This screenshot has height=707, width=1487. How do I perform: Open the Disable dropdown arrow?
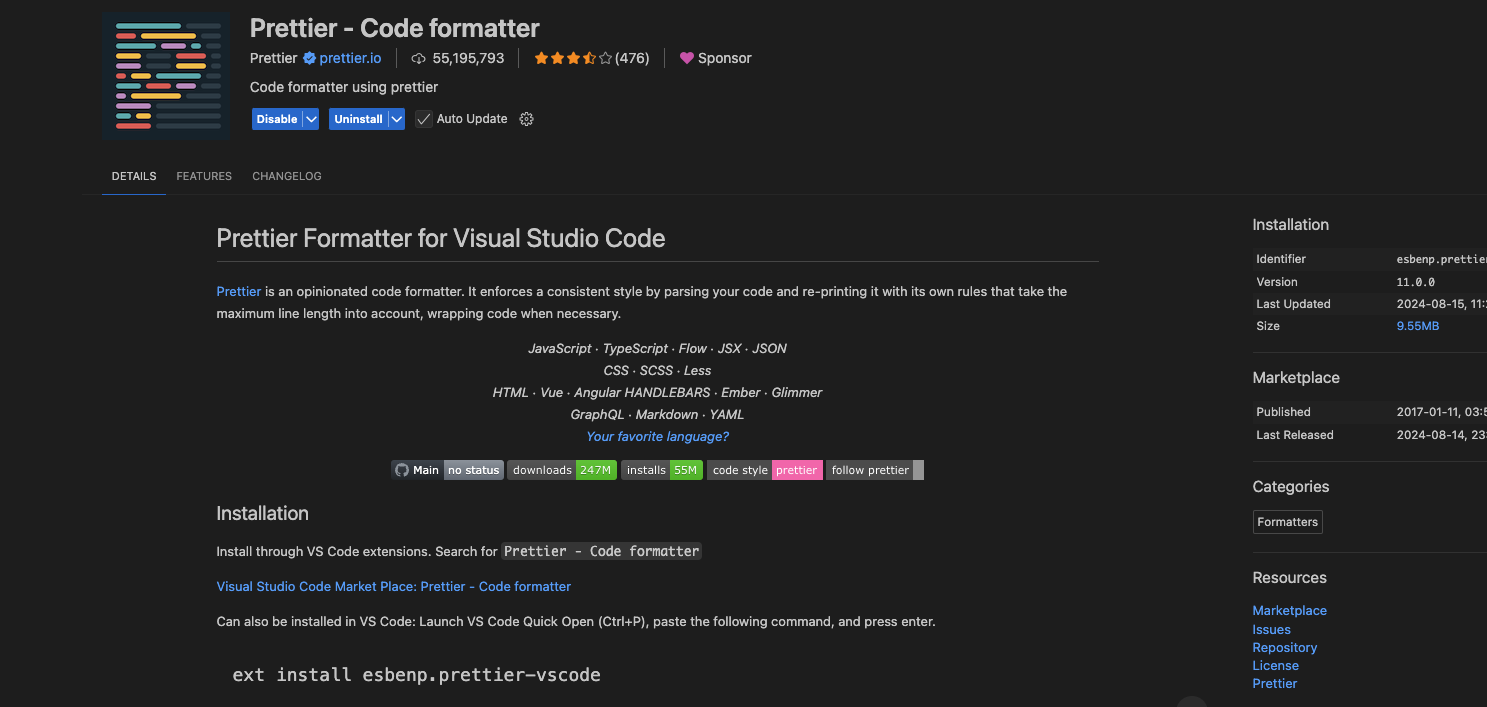coord(310,119)
